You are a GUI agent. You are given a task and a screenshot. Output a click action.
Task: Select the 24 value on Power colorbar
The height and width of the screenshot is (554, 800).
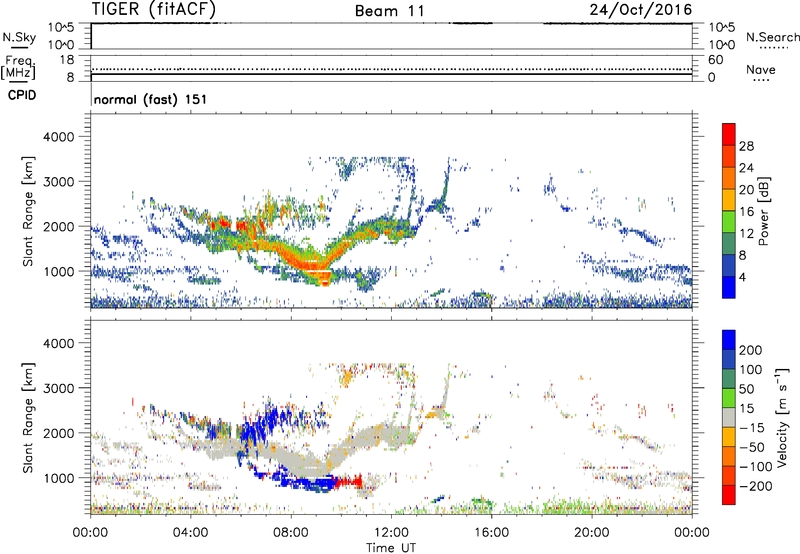click(746, 168)
